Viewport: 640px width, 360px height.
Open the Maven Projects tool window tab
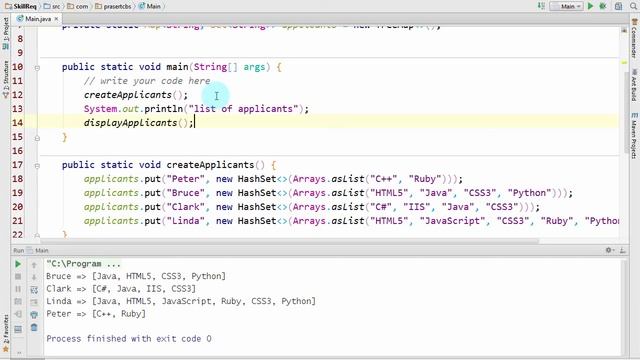coord(634,136)
